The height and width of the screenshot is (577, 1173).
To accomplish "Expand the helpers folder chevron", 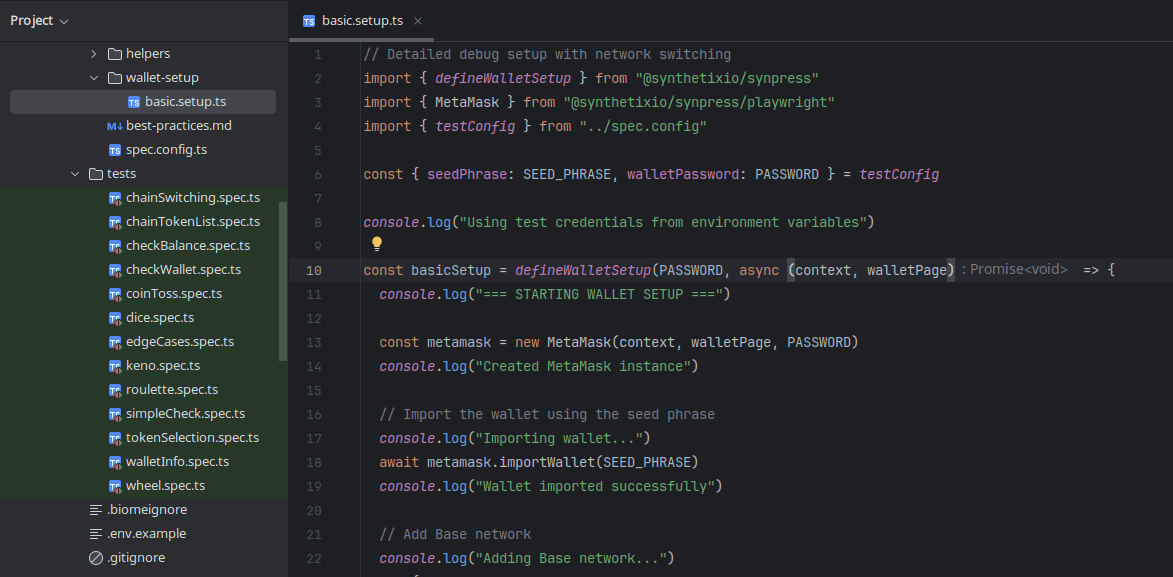I will click(x=94, y=54).
